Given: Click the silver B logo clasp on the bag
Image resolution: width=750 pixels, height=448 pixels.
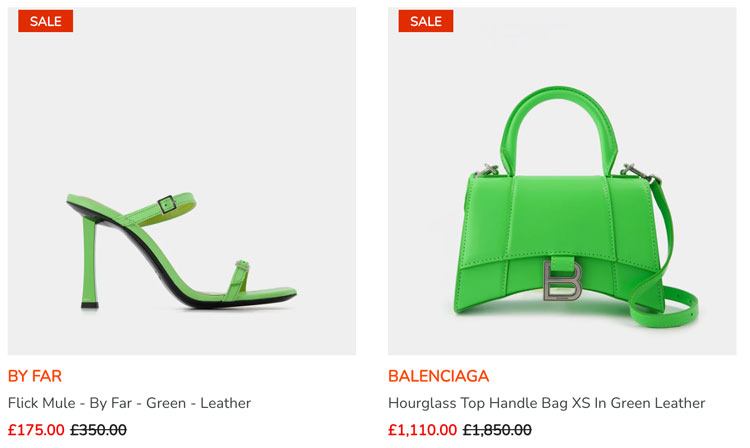Looking at the screenshot, I should pyautogui.click(x=562, y=281).
